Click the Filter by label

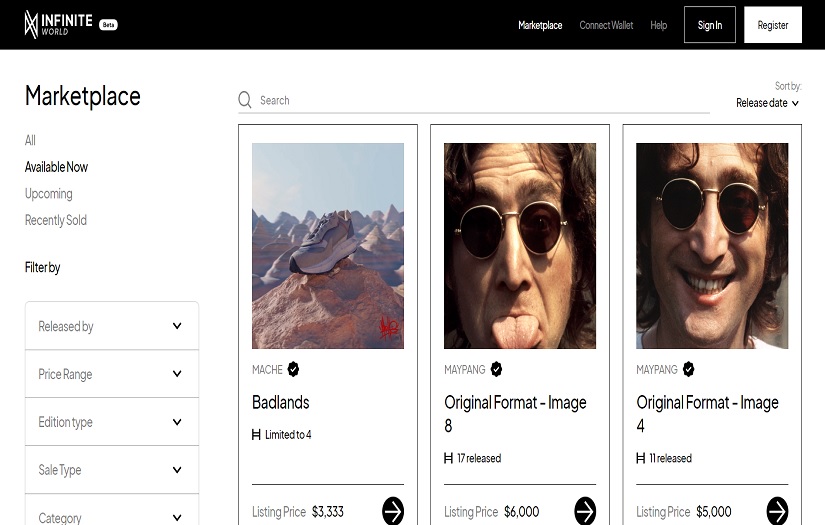click(x=43, y=268)
